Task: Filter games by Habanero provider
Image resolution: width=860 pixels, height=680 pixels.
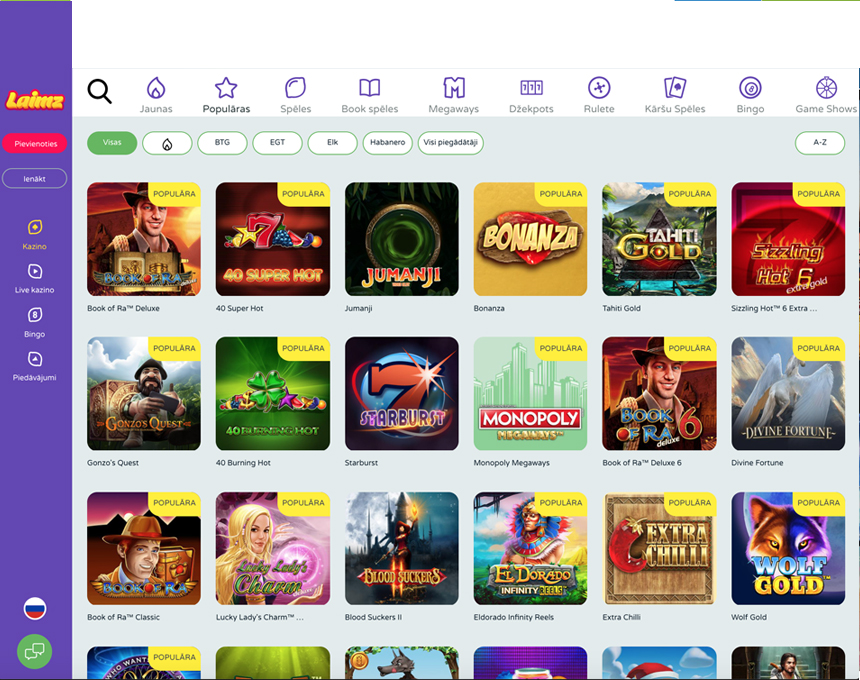Action: pos(387,143)
